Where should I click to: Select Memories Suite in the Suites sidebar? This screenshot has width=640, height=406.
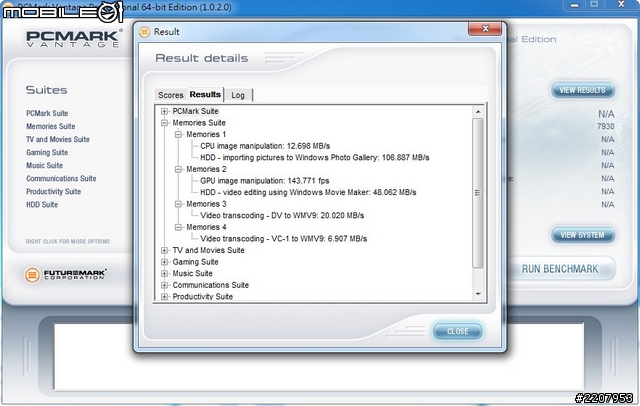tap(51, 126)
